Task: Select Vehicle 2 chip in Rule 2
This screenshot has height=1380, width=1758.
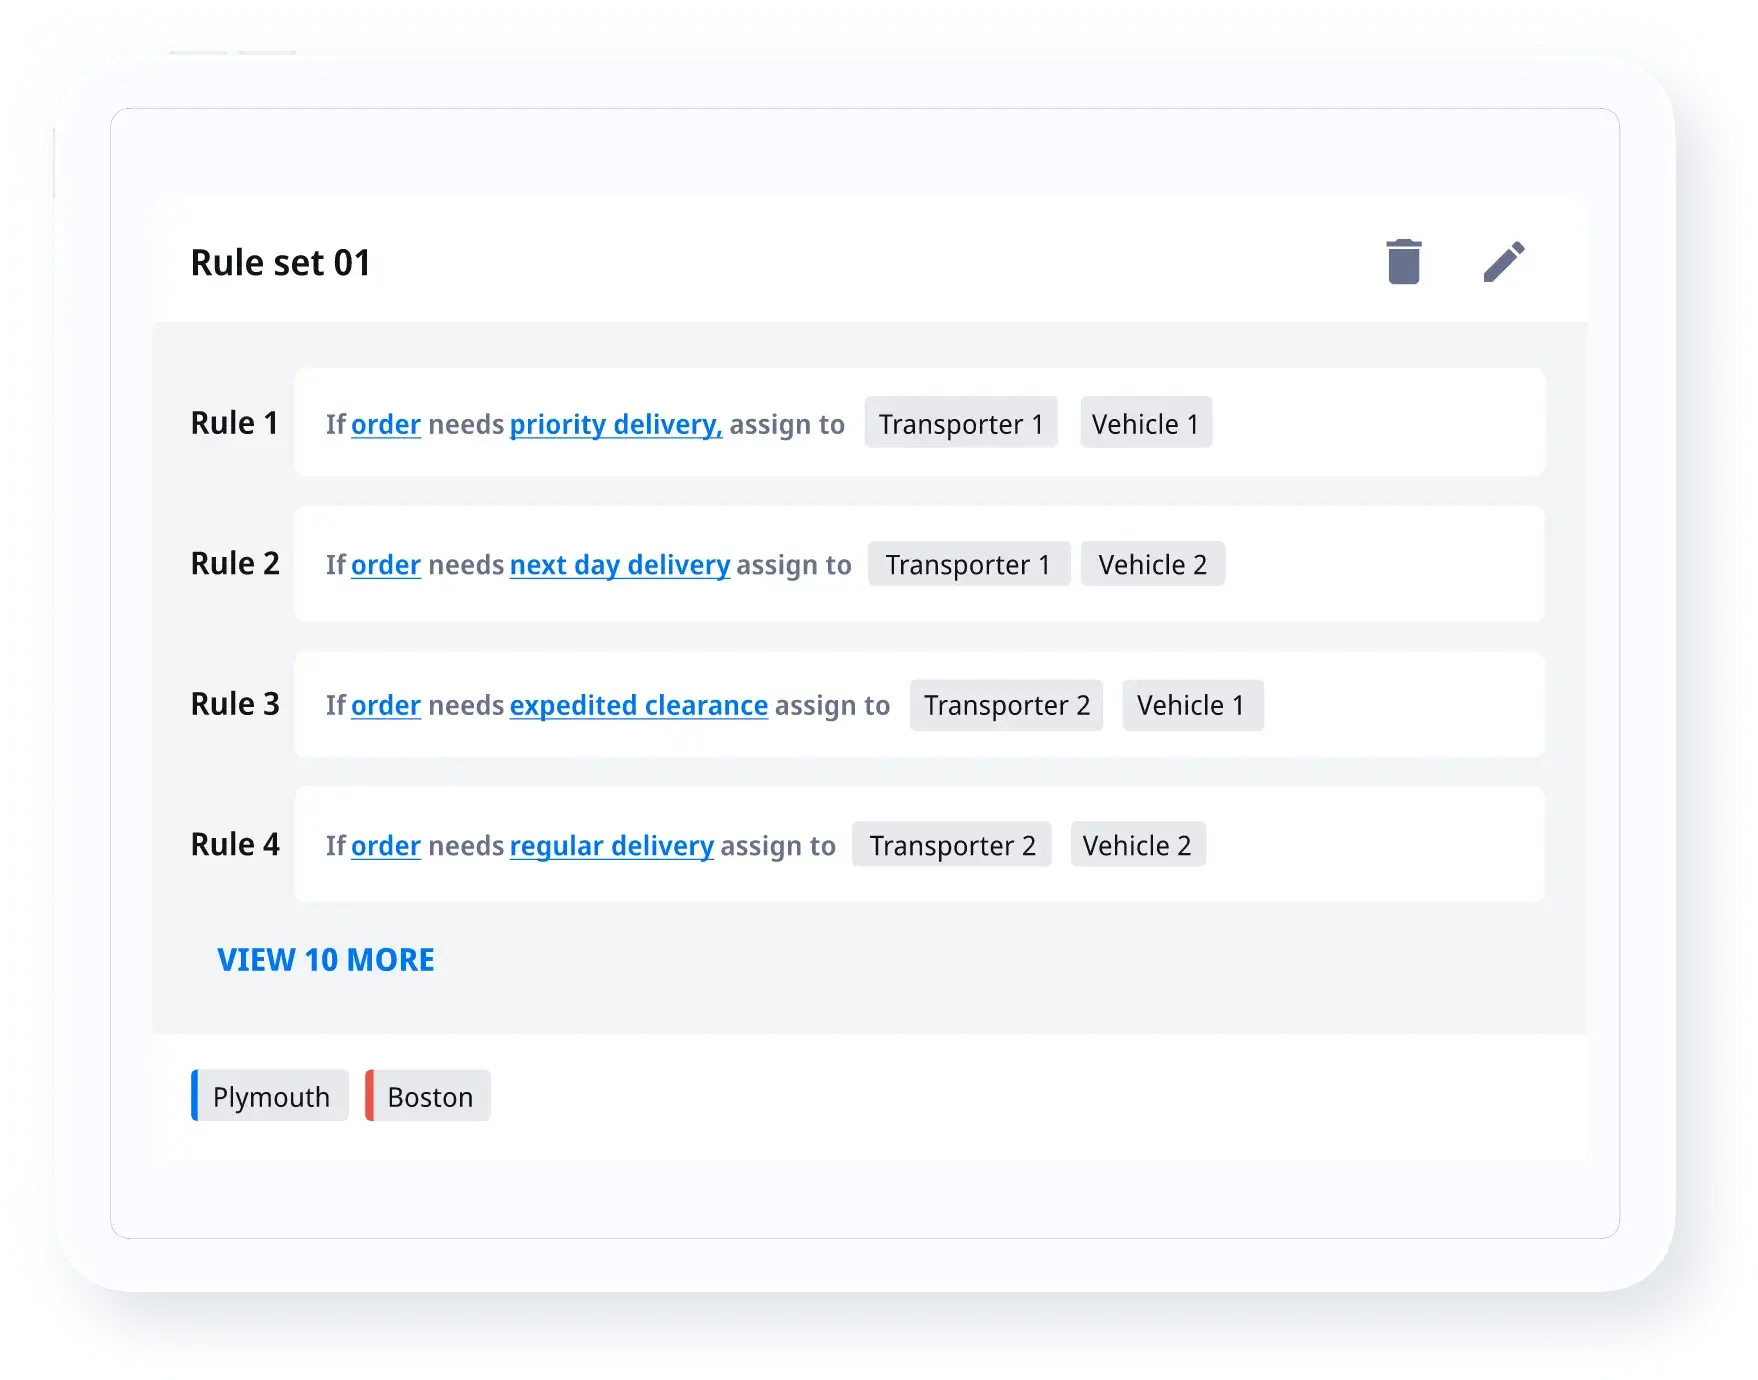Action: [1152, 565]
